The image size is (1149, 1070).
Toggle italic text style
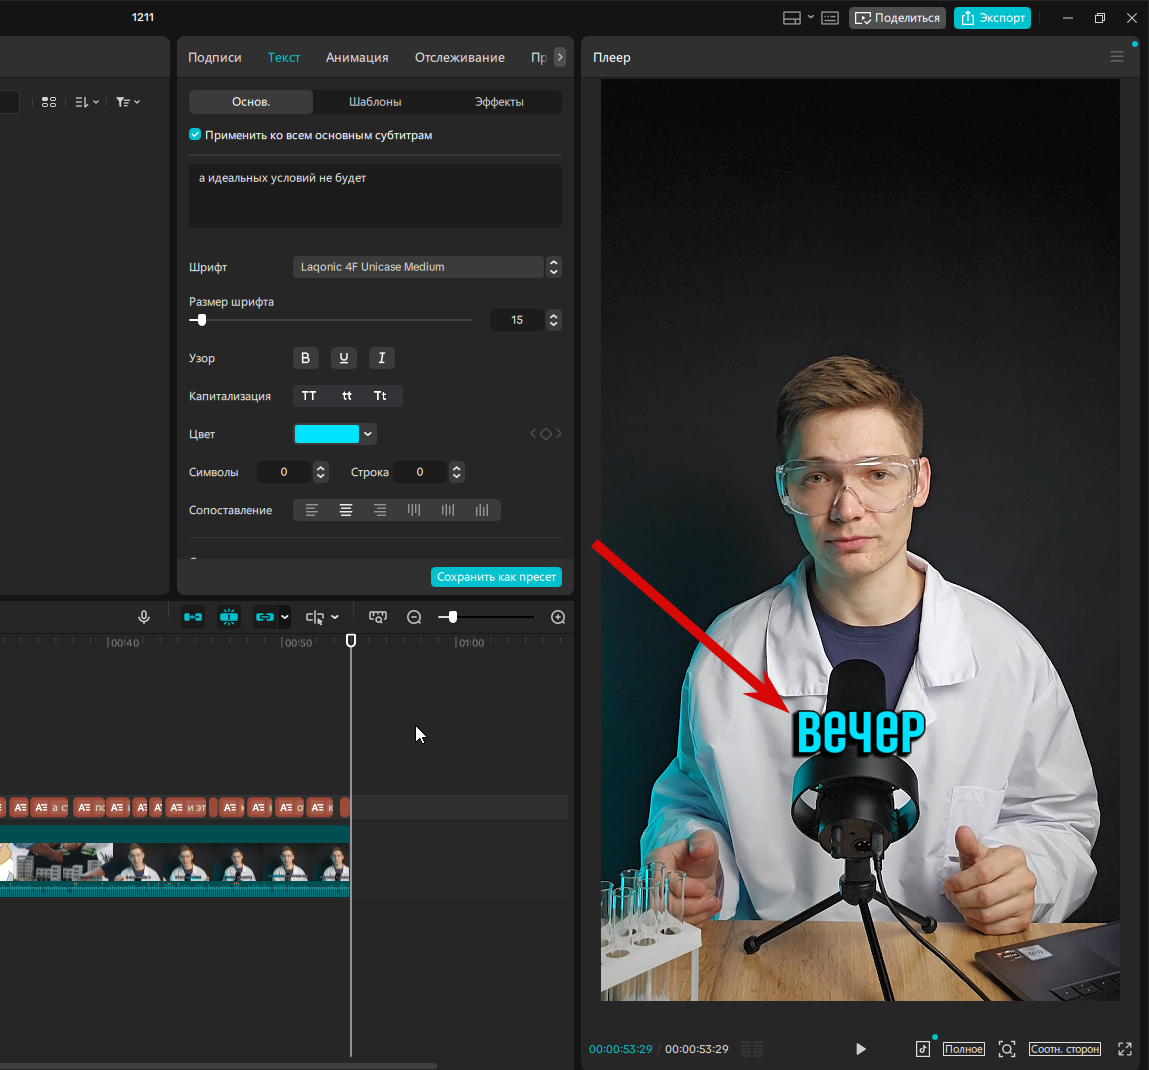[x=382, y=358]
